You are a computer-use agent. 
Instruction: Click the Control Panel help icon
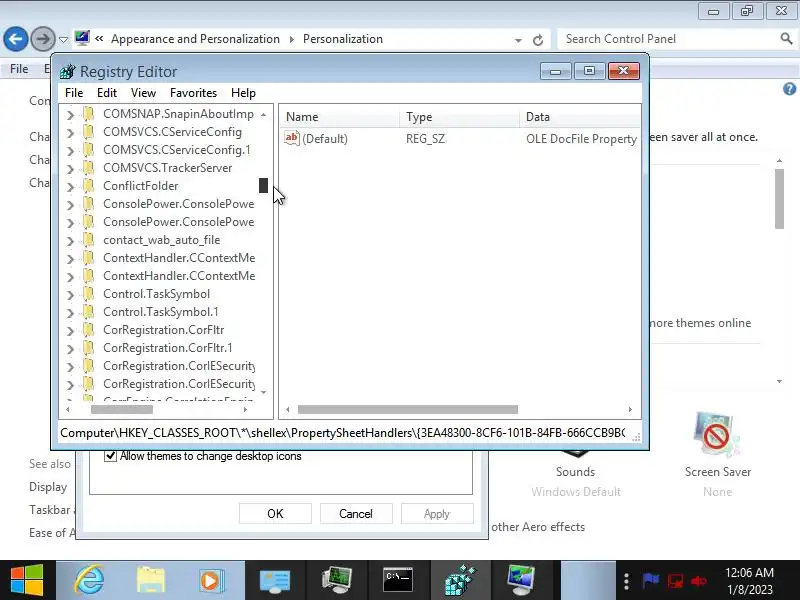789,89
